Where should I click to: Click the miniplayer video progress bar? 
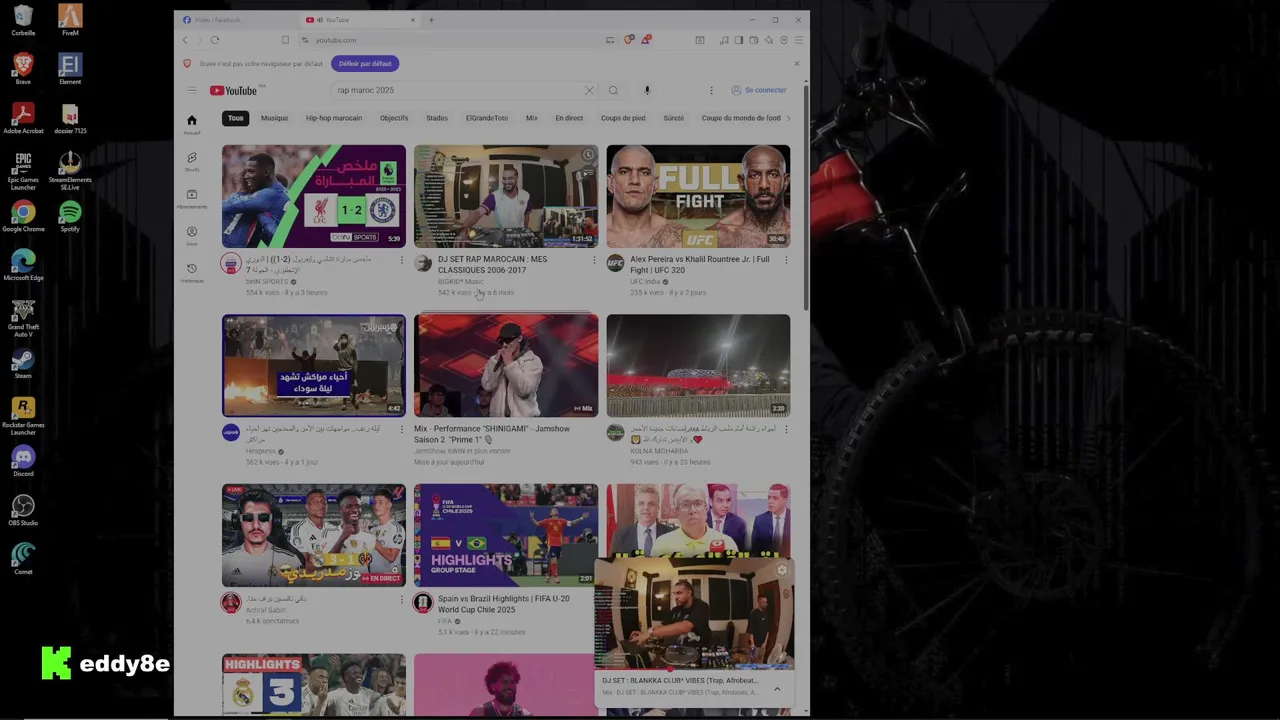pyautogui.click(x=694, y=669)
